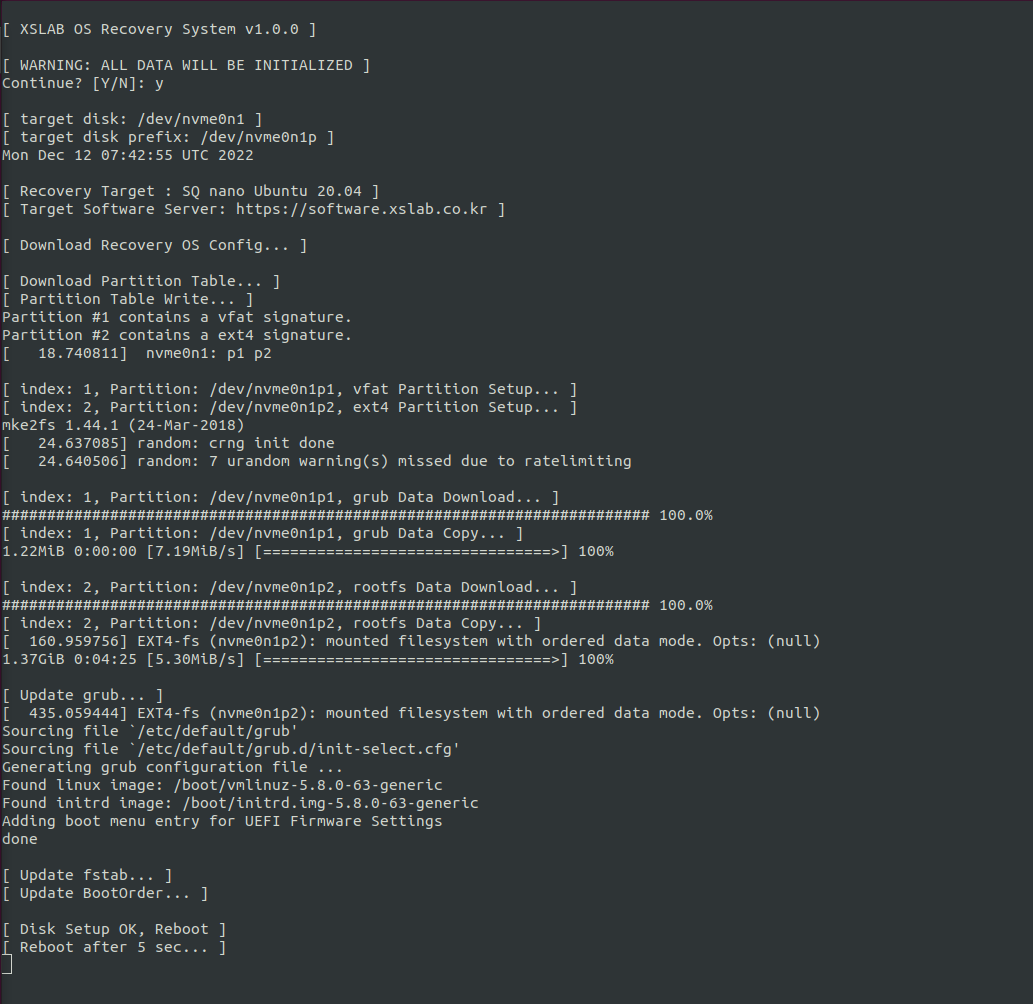Click the target disk /dev/nvme0n1 line

[132, 119]
